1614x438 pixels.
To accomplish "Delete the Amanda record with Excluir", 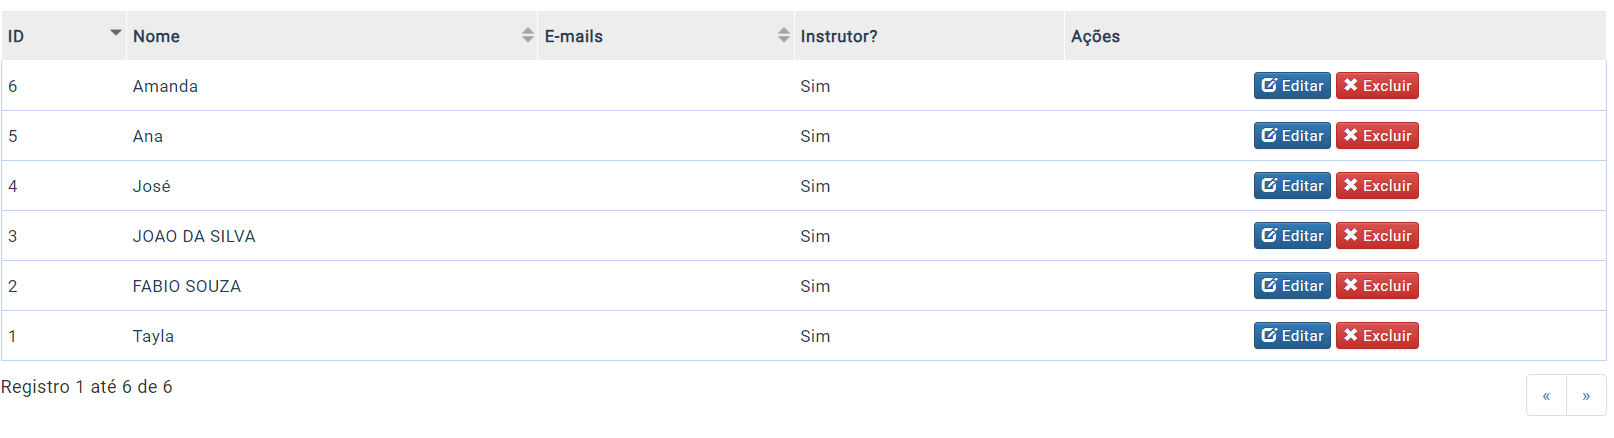I will click(x=1377, y=86).
